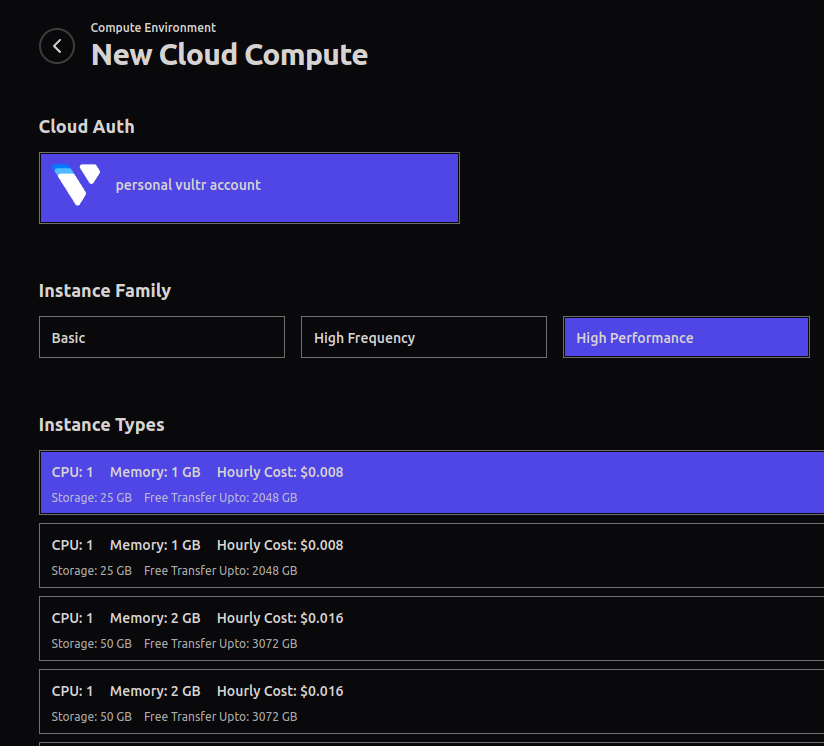Click the instance with 3072 GB free transfer

coord(430,629)
